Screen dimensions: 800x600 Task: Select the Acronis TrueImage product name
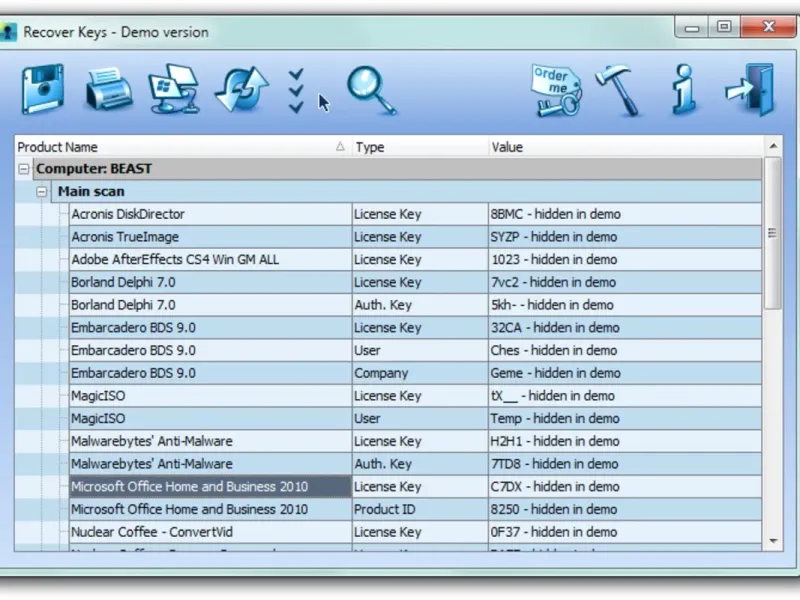tap(125, 237)
